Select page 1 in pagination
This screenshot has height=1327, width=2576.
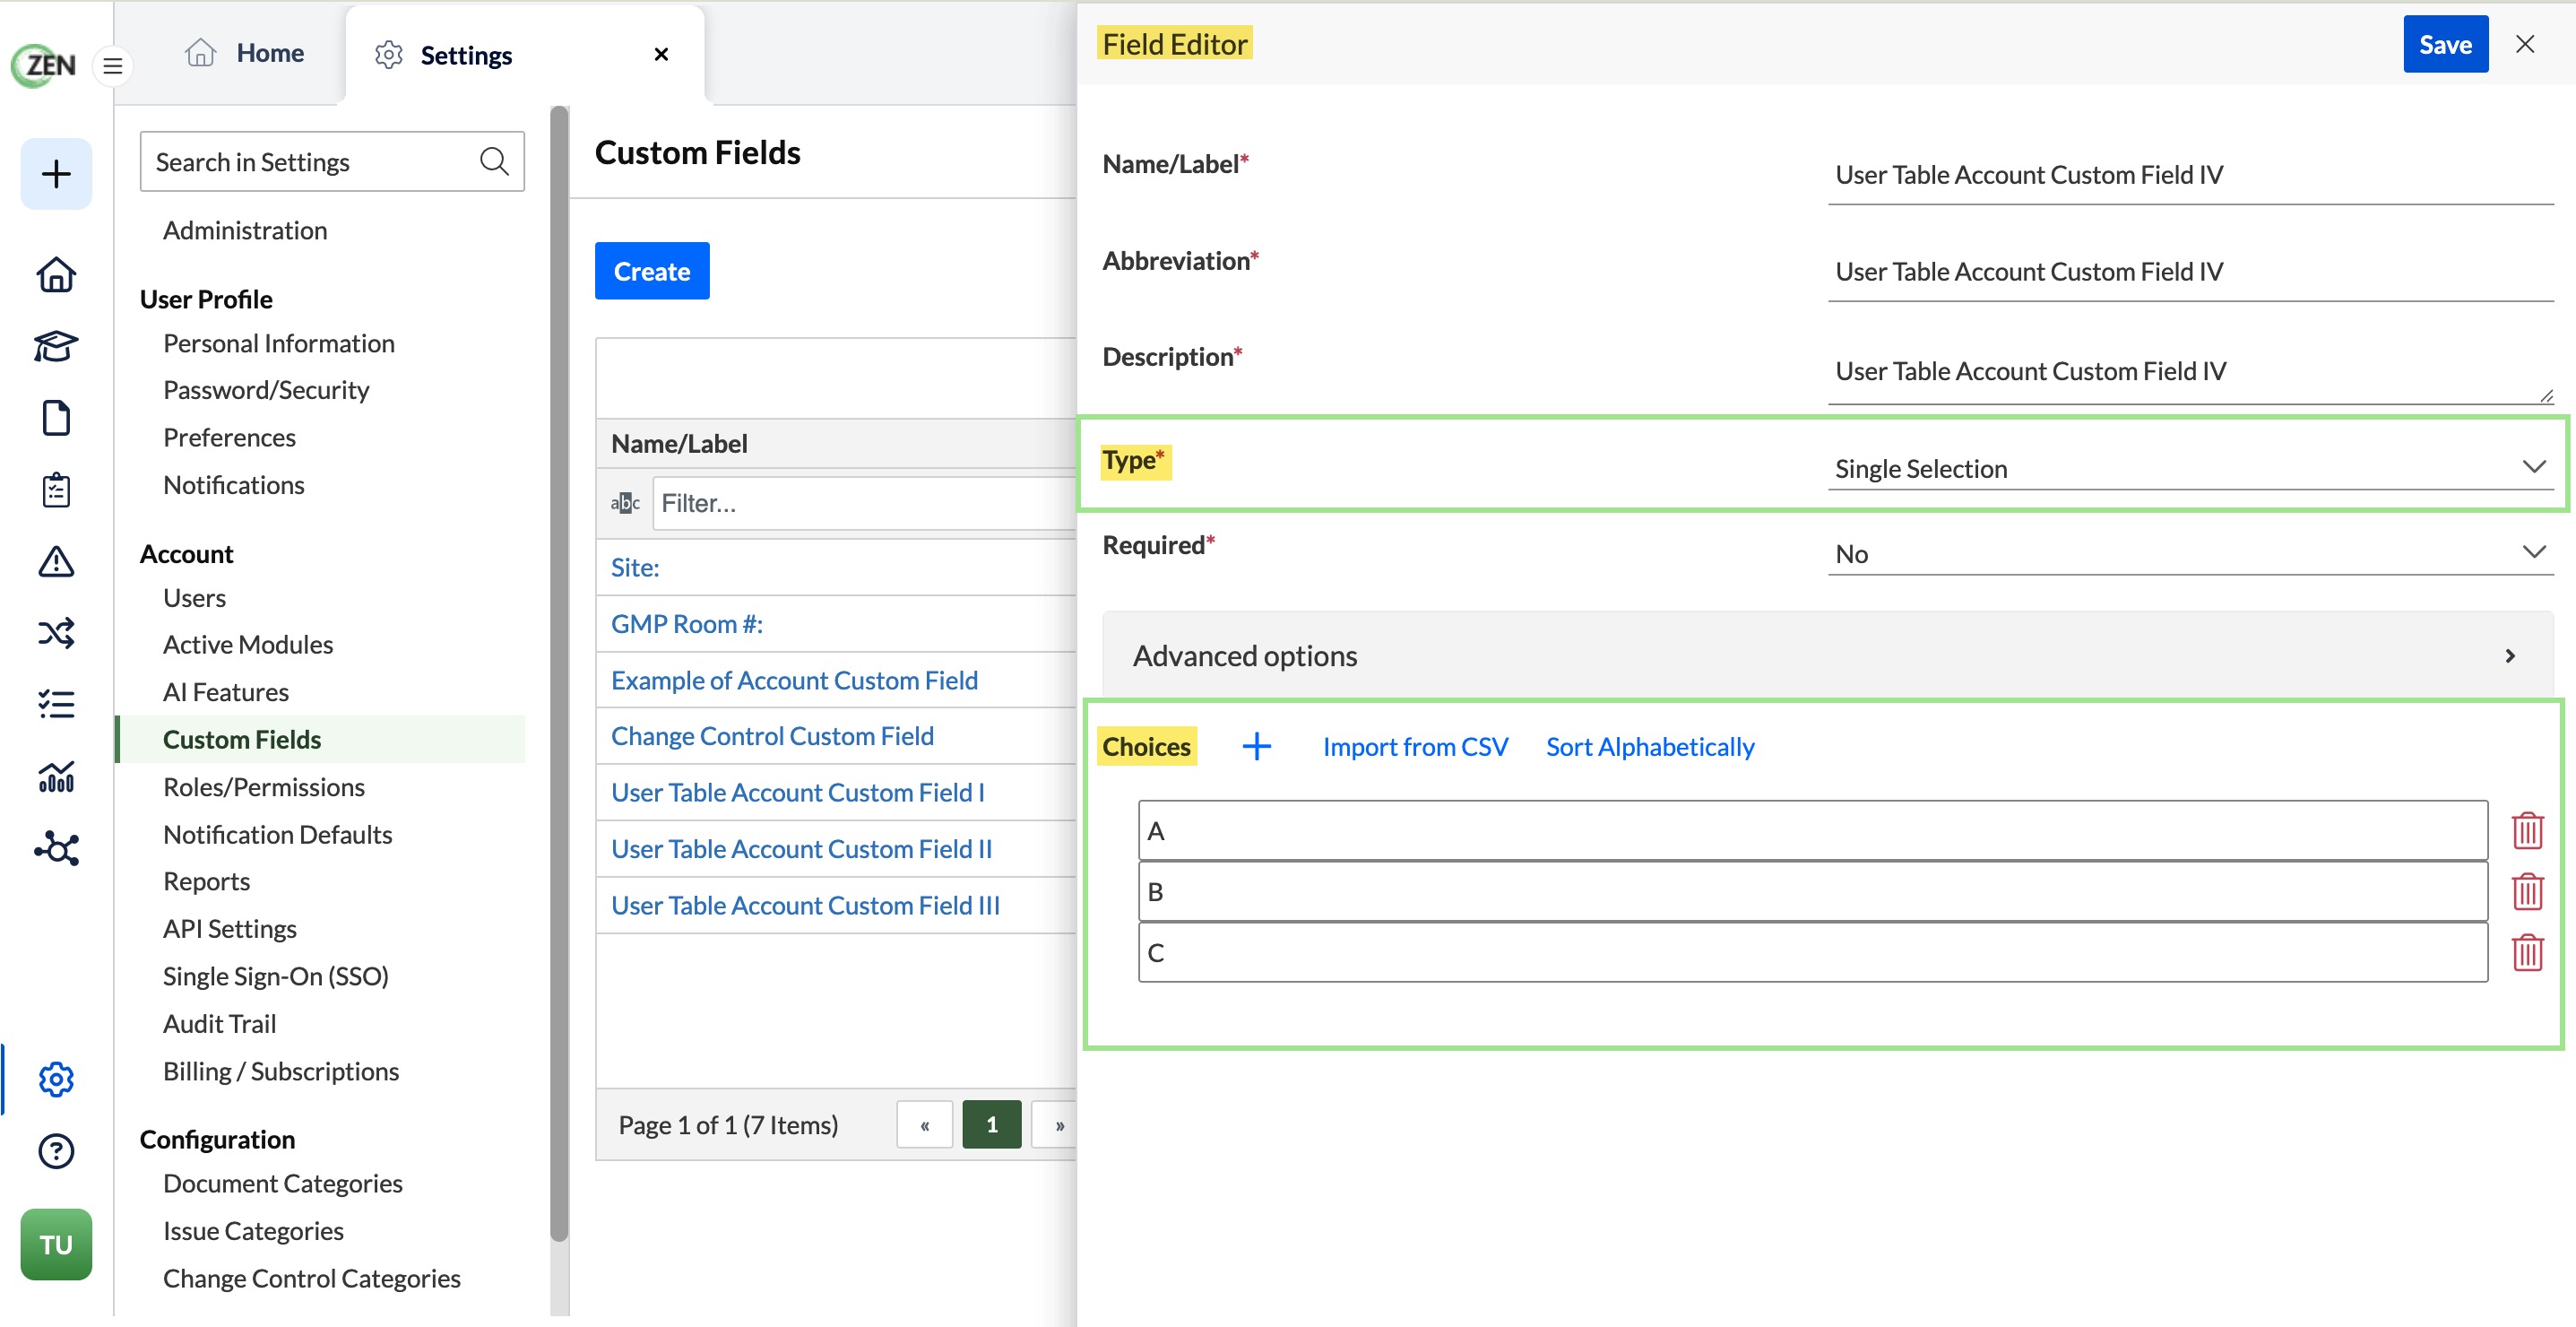992,1125
